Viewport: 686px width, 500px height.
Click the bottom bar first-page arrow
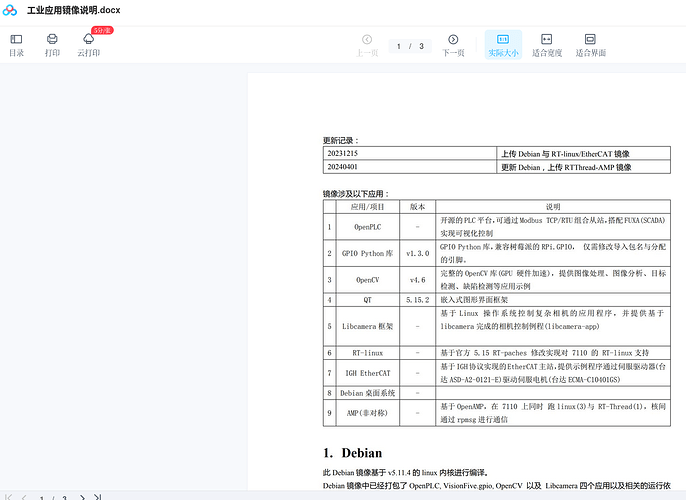point(8,497)
